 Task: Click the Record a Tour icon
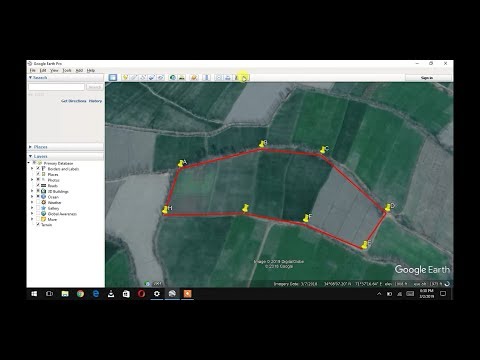(160, 78)
